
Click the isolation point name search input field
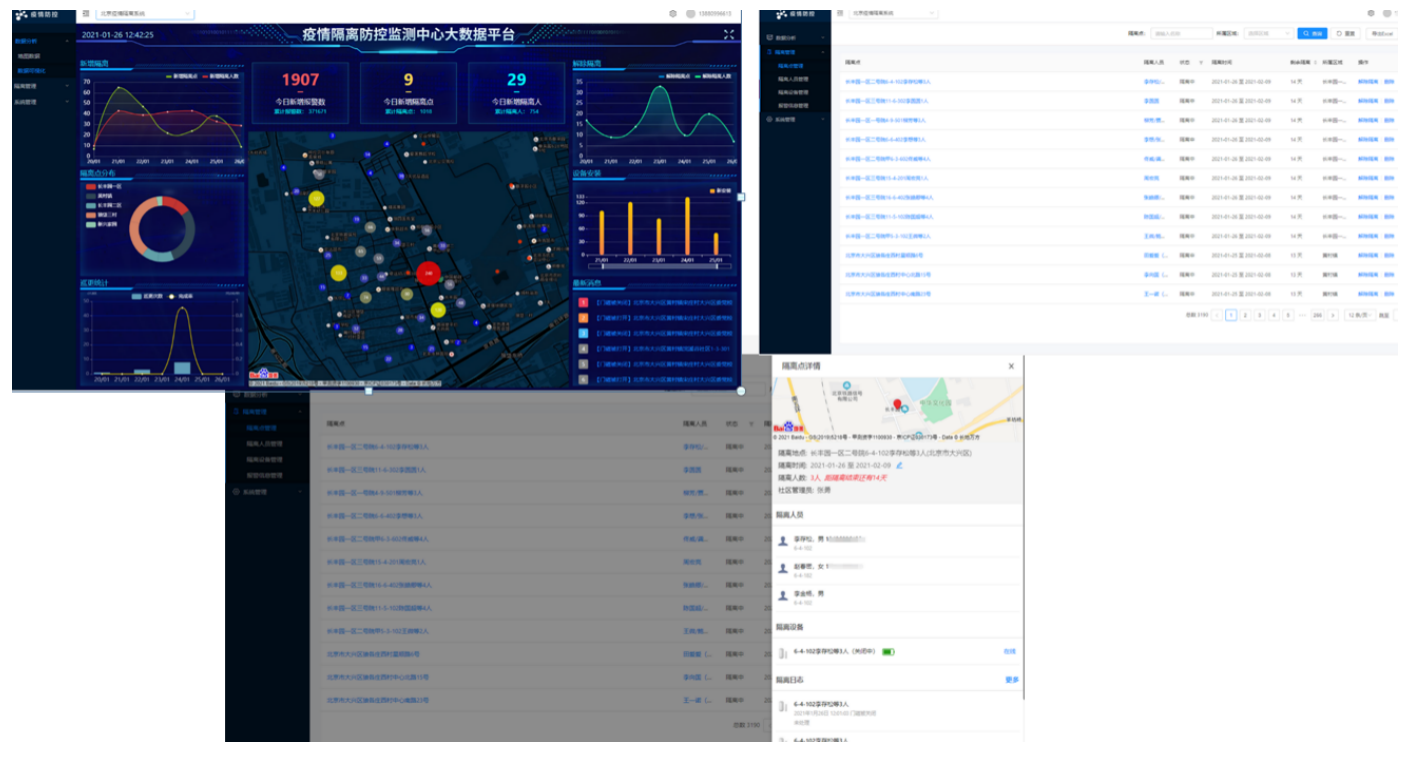pos(1180,33)
